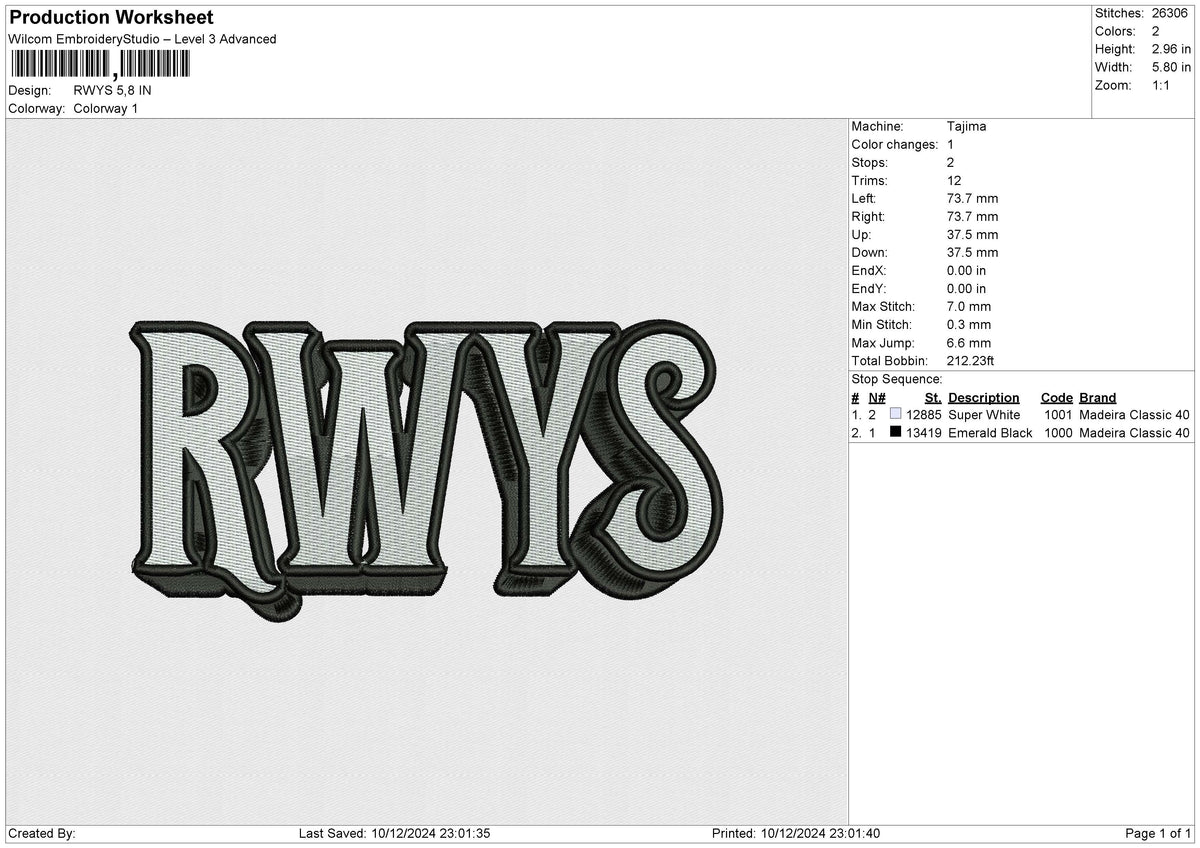1200x848 pixels.
Task: Click the Machine value Tajima
Action: click(x=967, y=126)
